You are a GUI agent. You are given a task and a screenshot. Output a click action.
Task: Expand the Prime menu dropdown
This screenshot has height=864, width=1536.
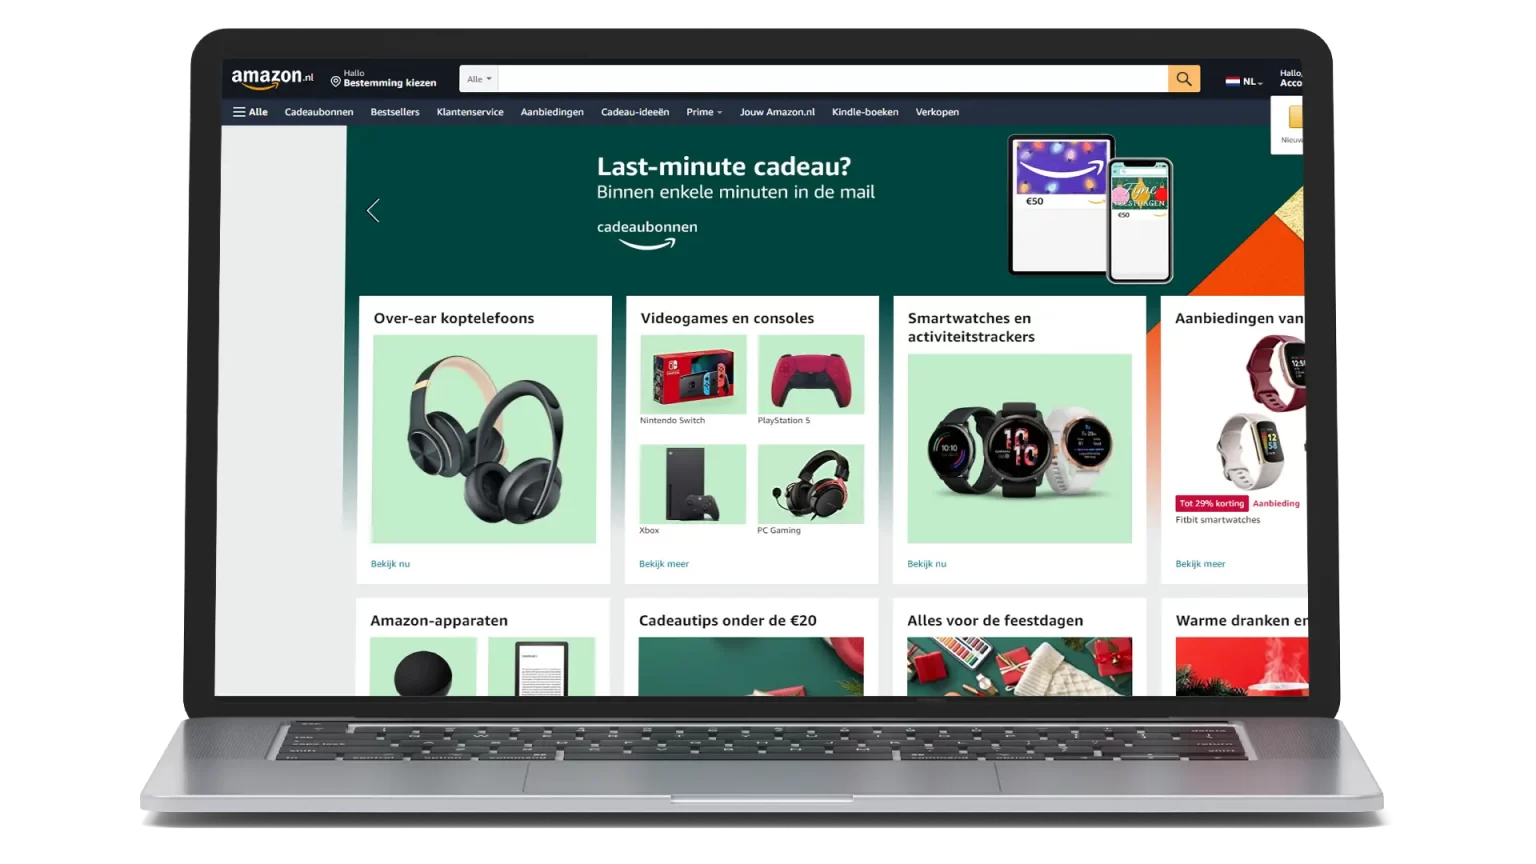704,112
